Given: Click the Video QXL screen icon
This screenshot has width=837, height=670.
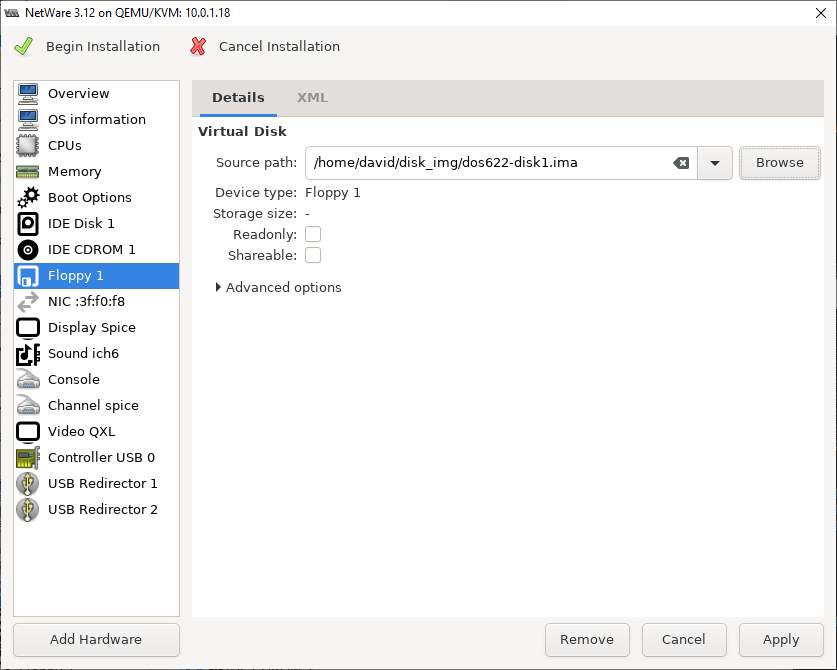Looking at the screenshot, I should coord(28,432).
